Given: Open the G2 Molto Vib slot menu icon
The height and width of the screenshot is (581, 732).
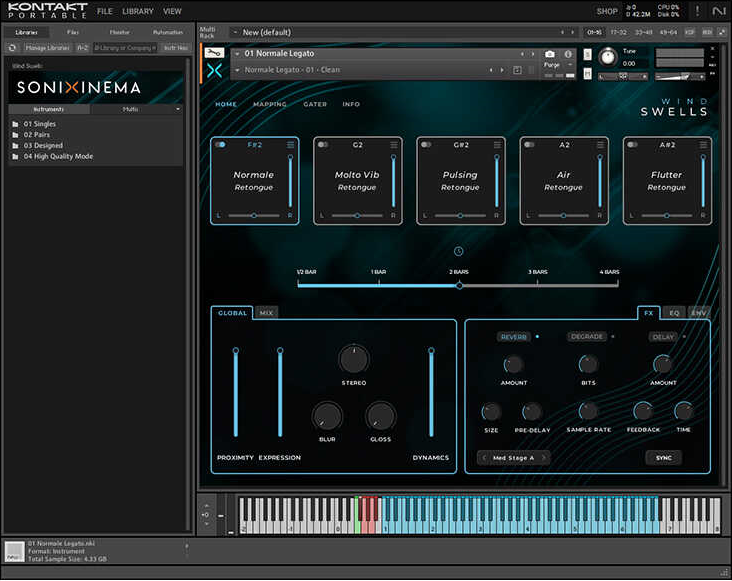Looking at the screenshot, I should coord(394,145).
